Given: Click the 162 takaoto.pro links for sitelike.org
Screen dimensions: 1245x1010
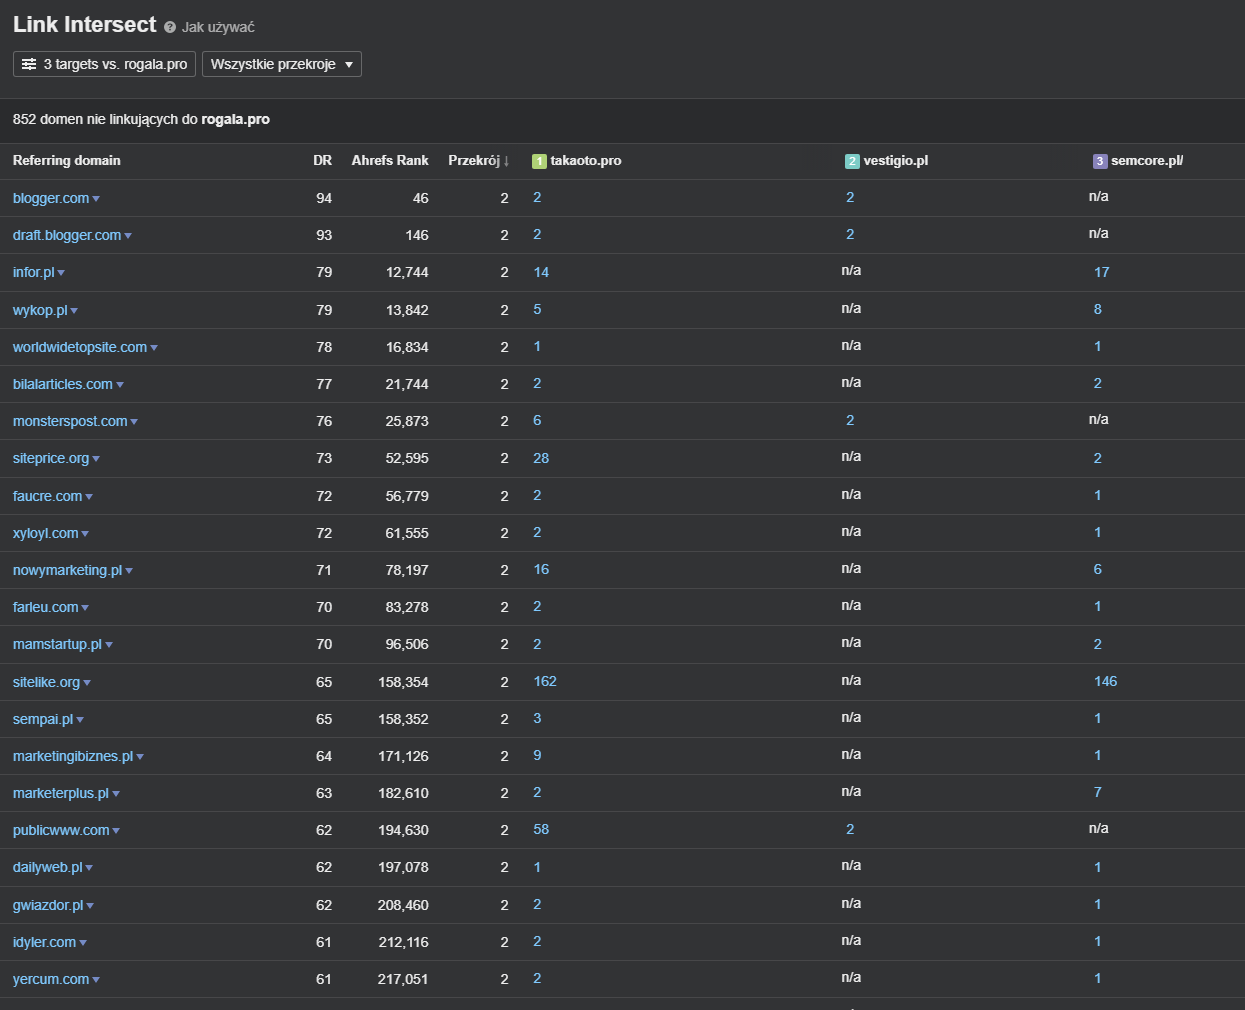Looking at the screenshot, I should coord(545,681).
